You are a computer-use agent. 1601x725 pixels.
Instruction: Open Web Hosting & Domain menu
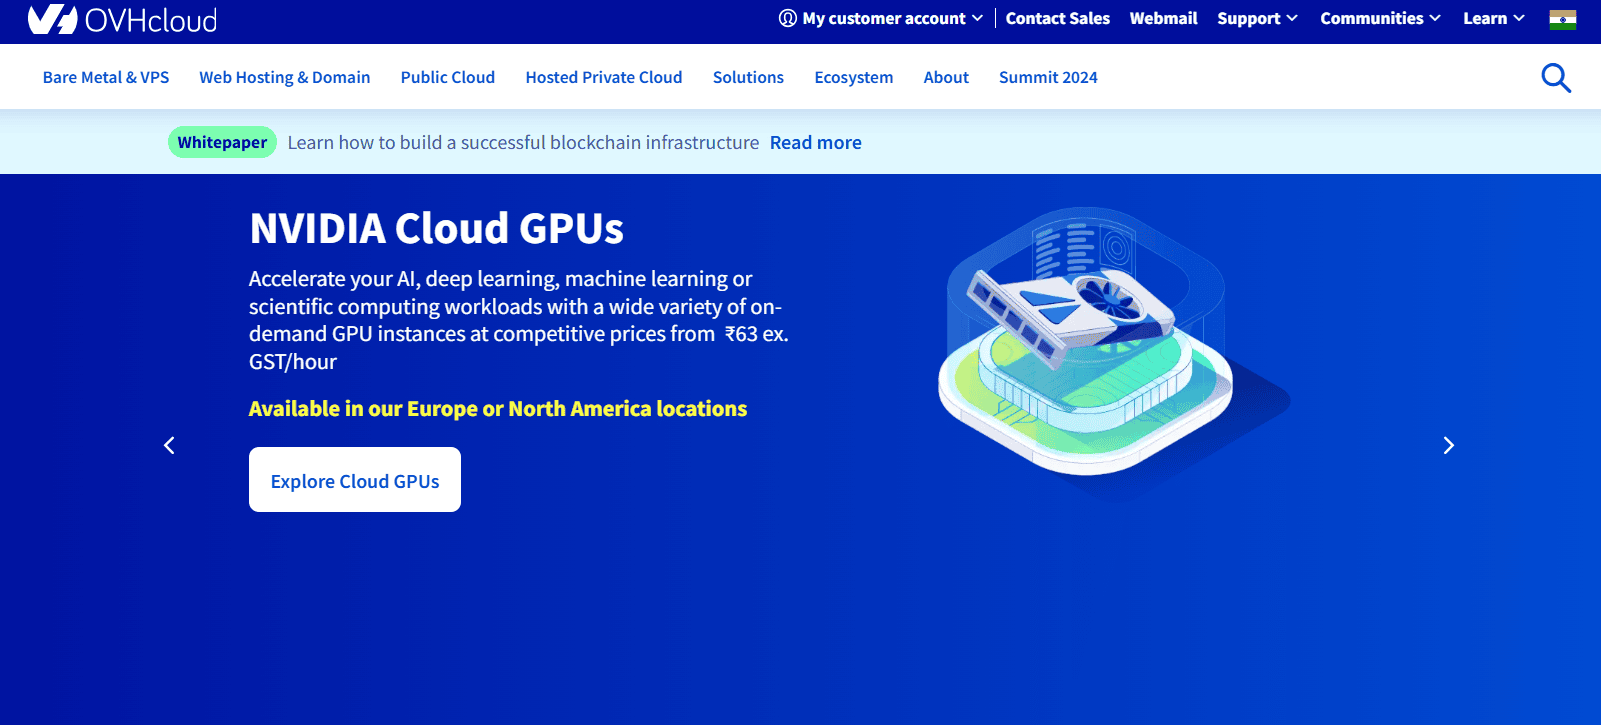pos(285,77)
